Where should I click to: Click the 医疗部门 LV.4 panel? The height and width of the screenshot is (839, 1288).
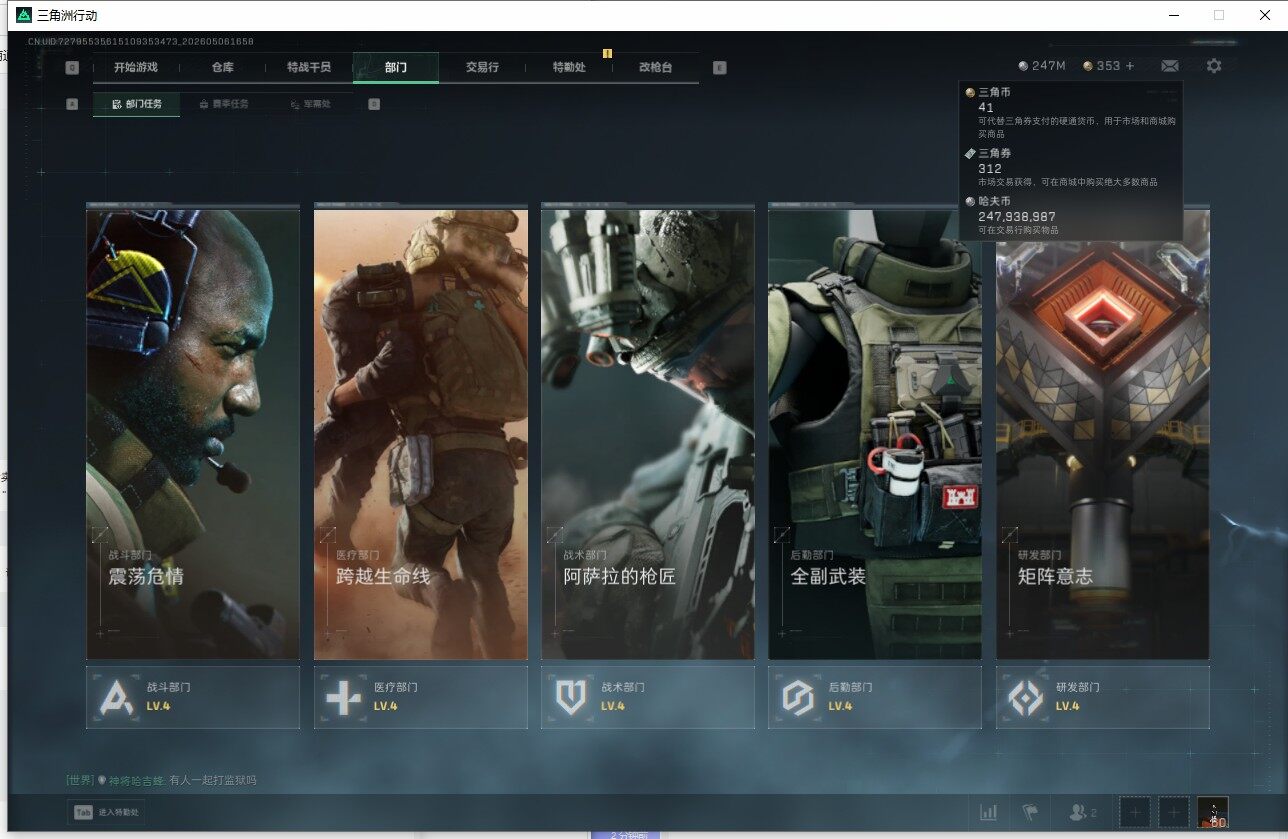pyautogui.click(x=421, y=698)
